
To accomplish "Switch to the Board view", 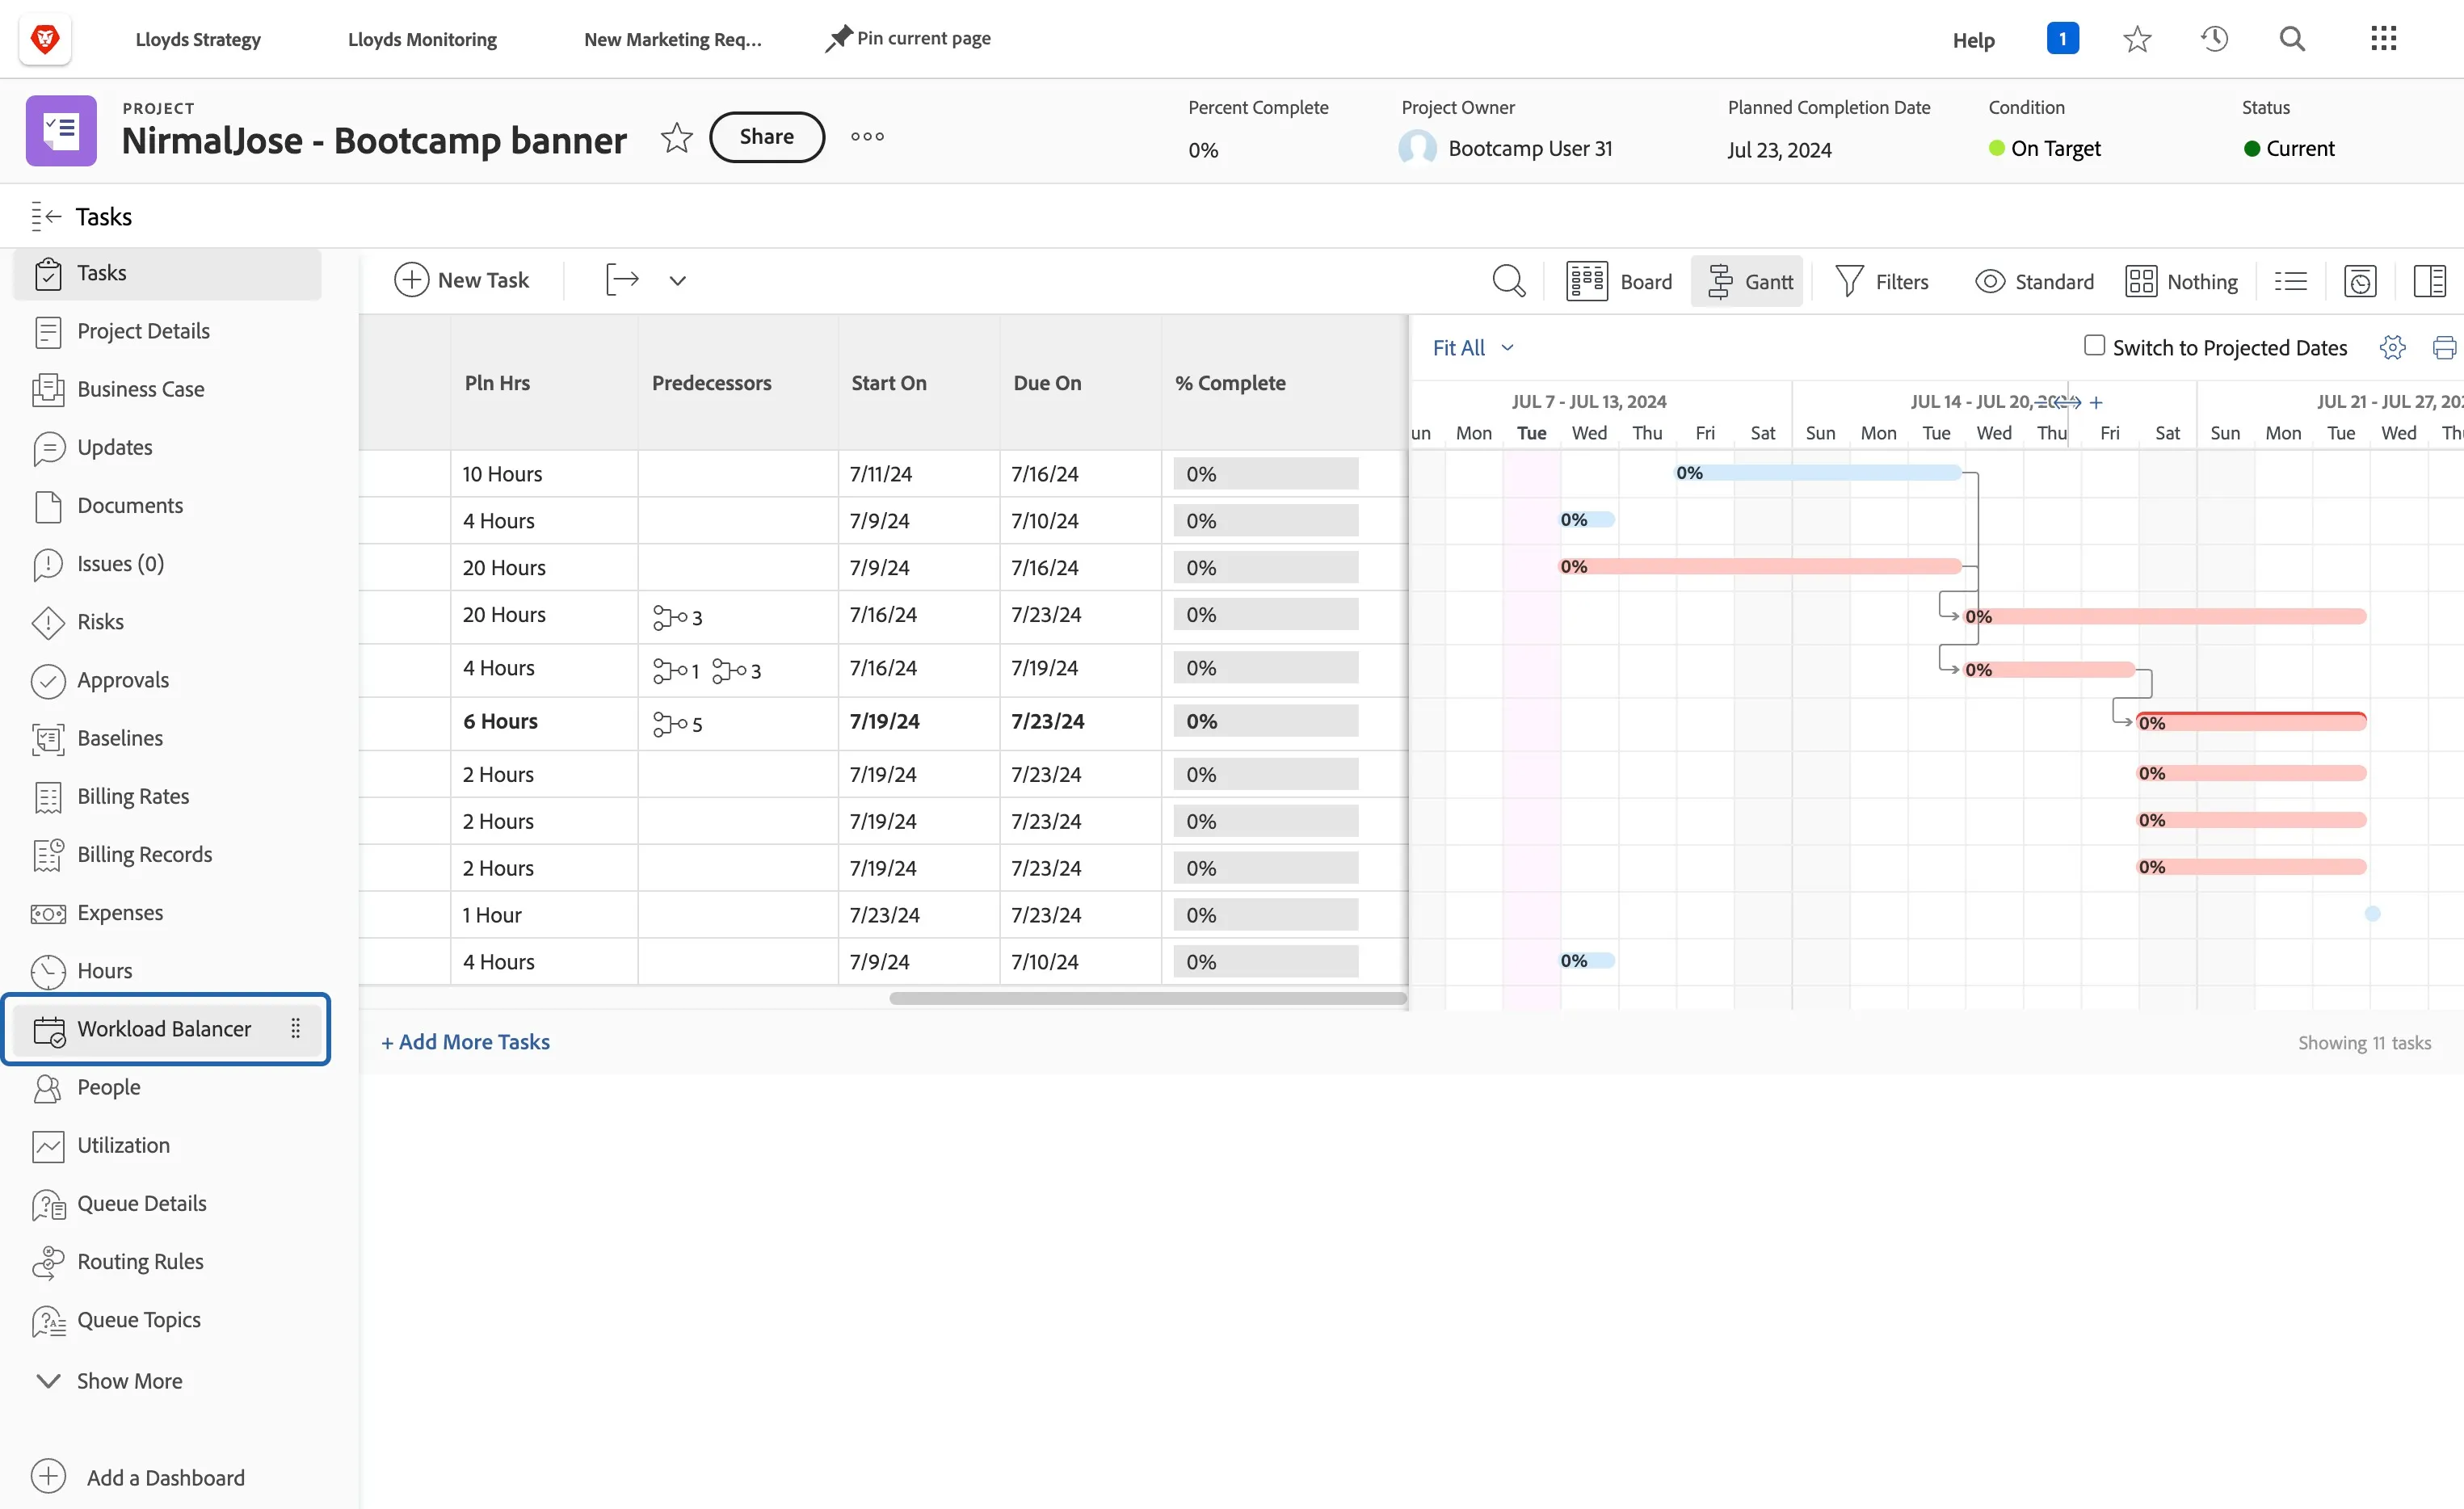I will point(1619,281).
